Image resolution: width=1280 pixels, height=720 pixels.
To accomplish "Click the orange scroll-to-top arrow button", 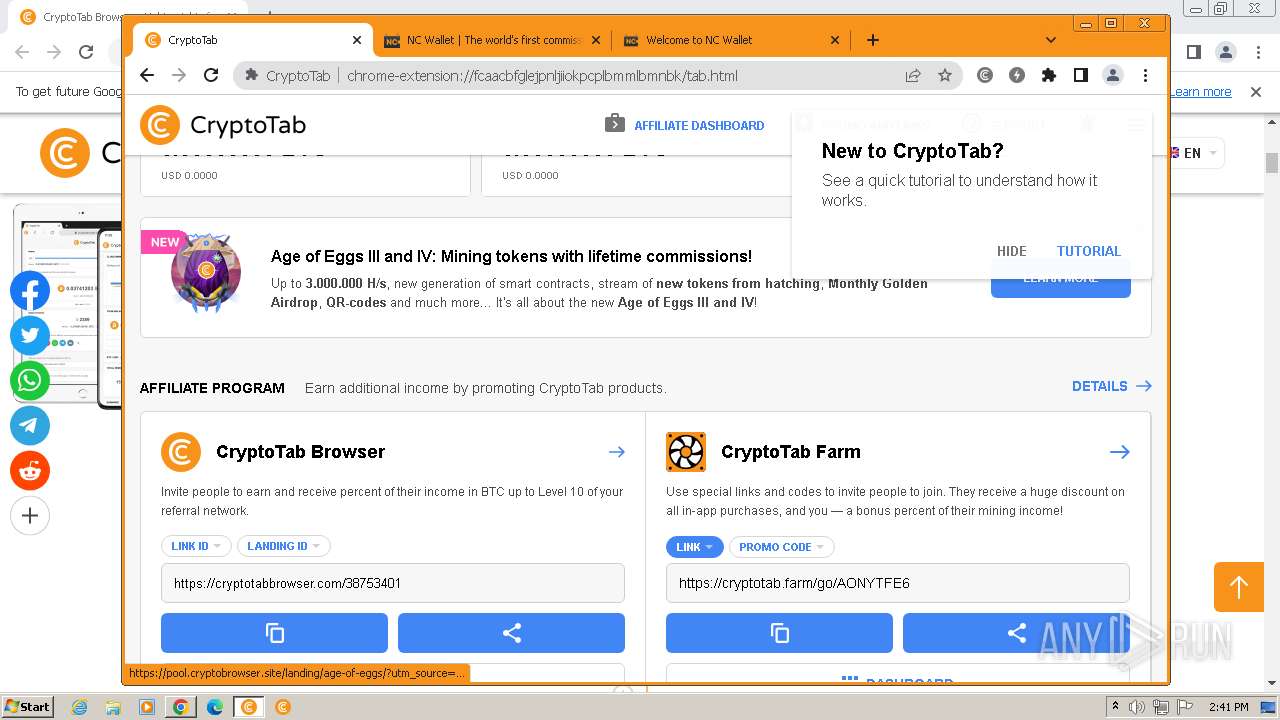I will click(x=1239, y=587).
